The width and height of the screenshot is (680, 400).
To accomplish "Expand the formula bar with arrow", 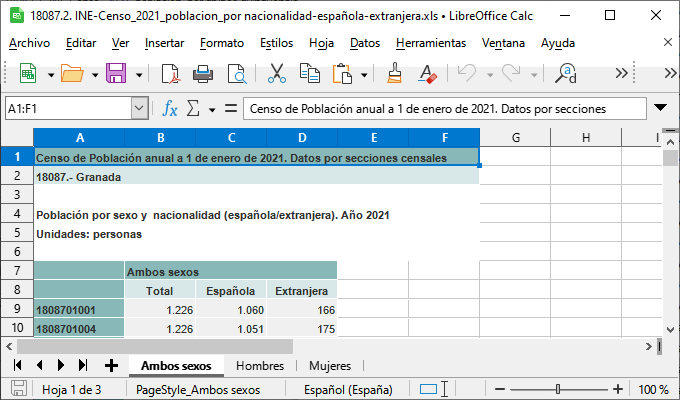I will tap(660, 108).
